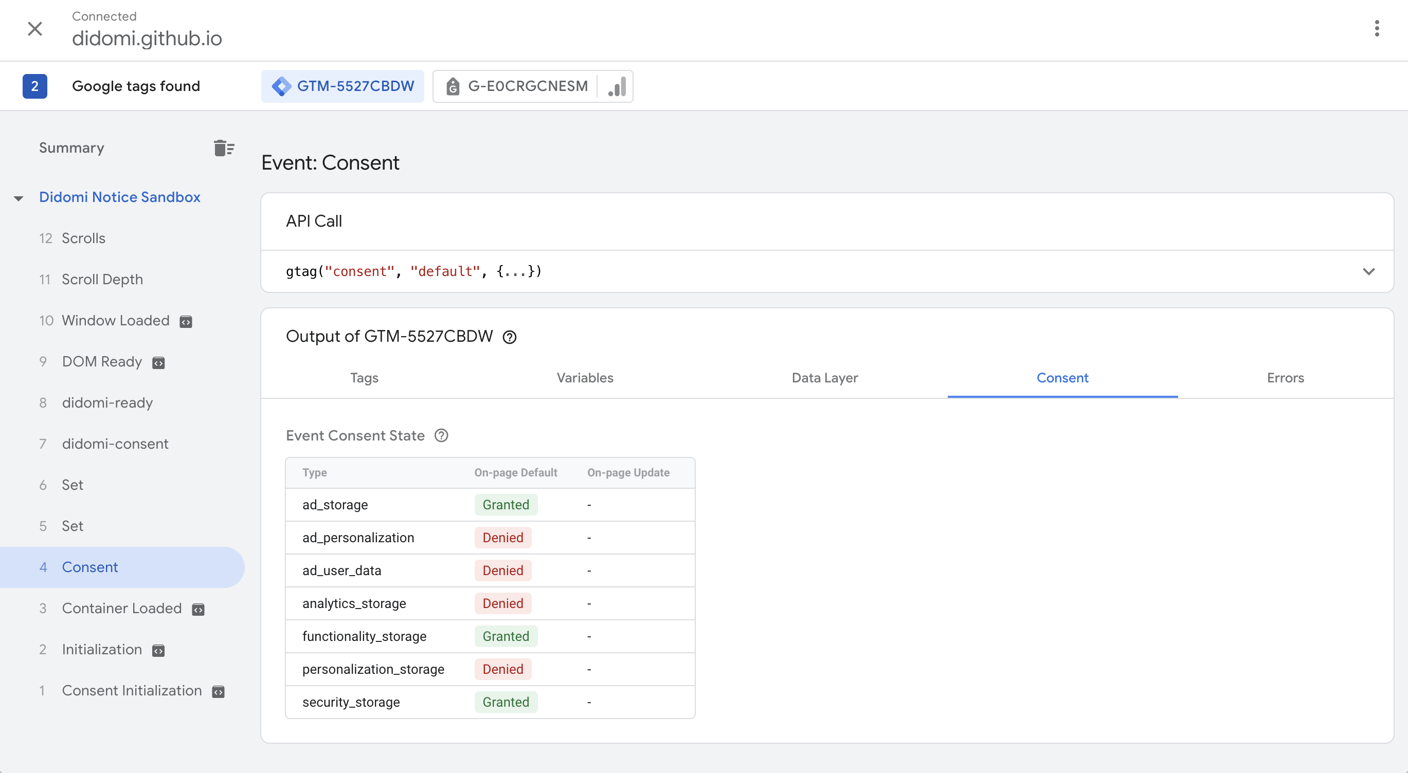
Task: Open help tooltip for Event Consent State
Action: coord(441,435)
